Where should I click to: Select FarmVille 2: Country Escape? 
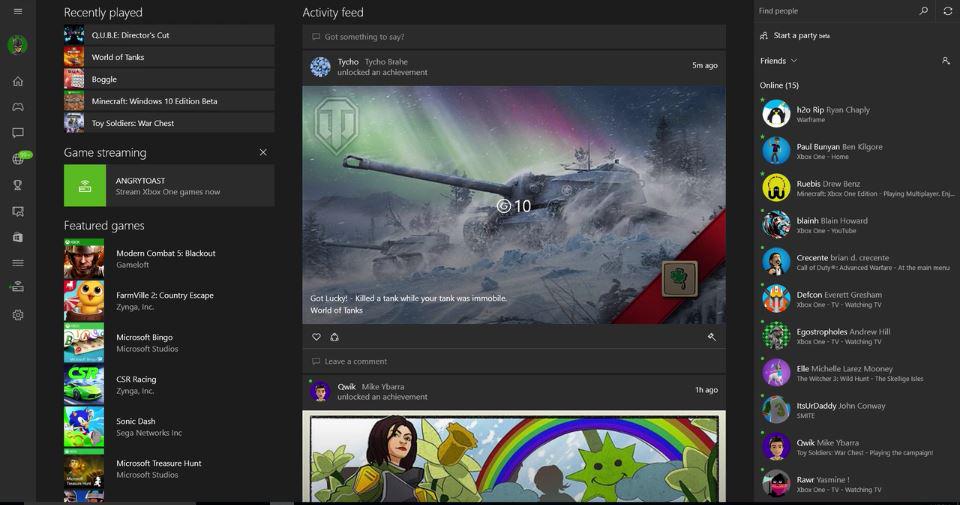pos(169,301)
